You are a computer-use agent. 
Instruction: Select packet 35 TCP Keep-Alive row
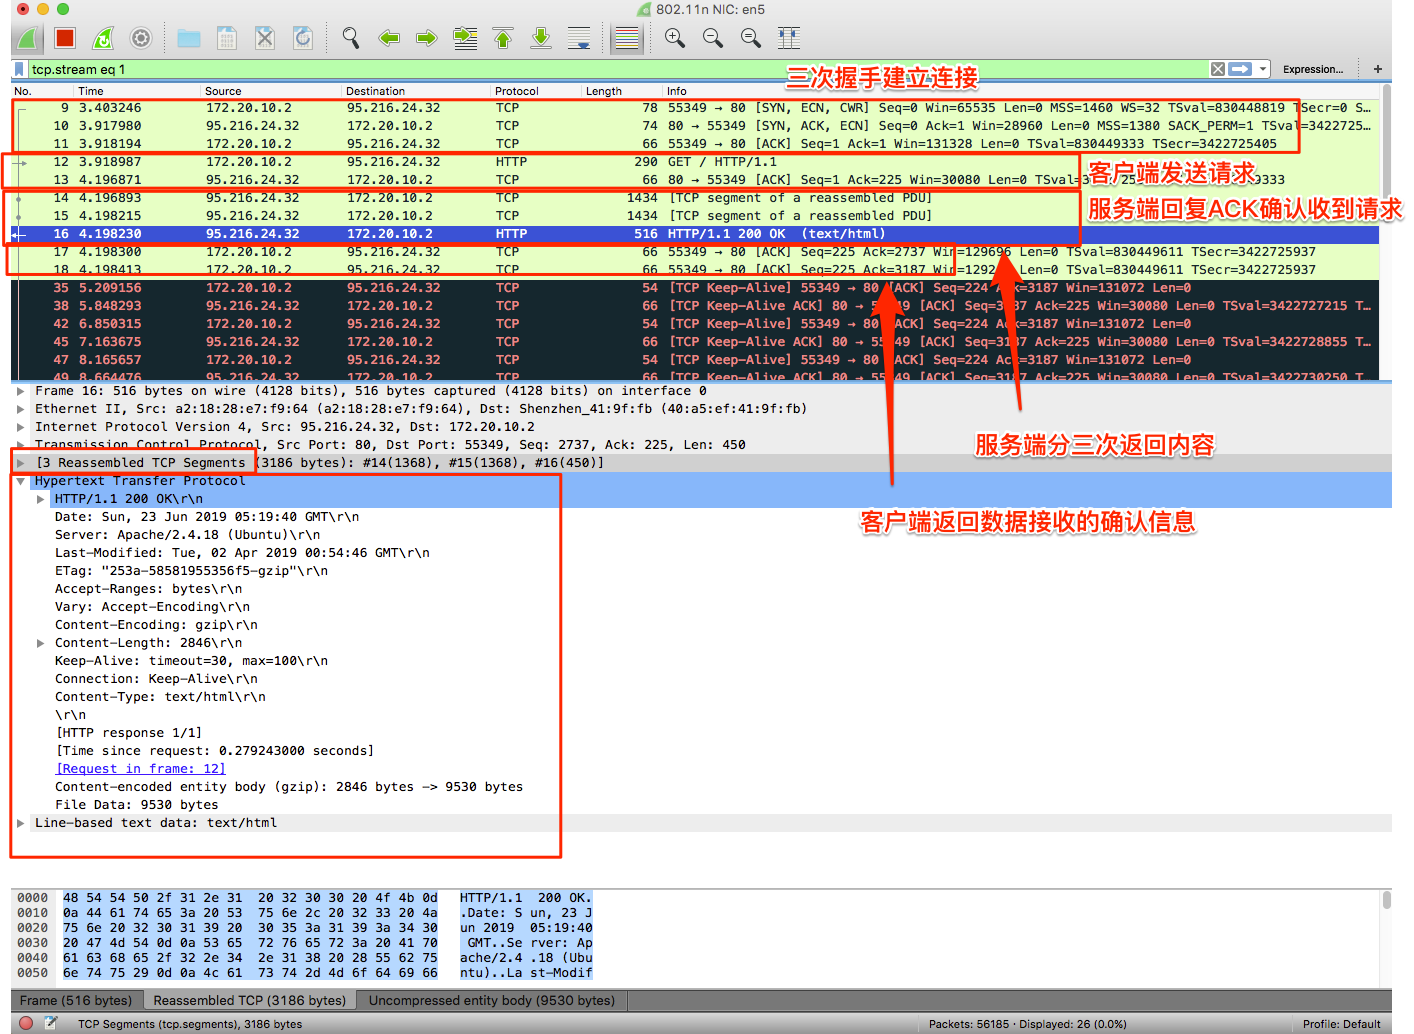695,288
